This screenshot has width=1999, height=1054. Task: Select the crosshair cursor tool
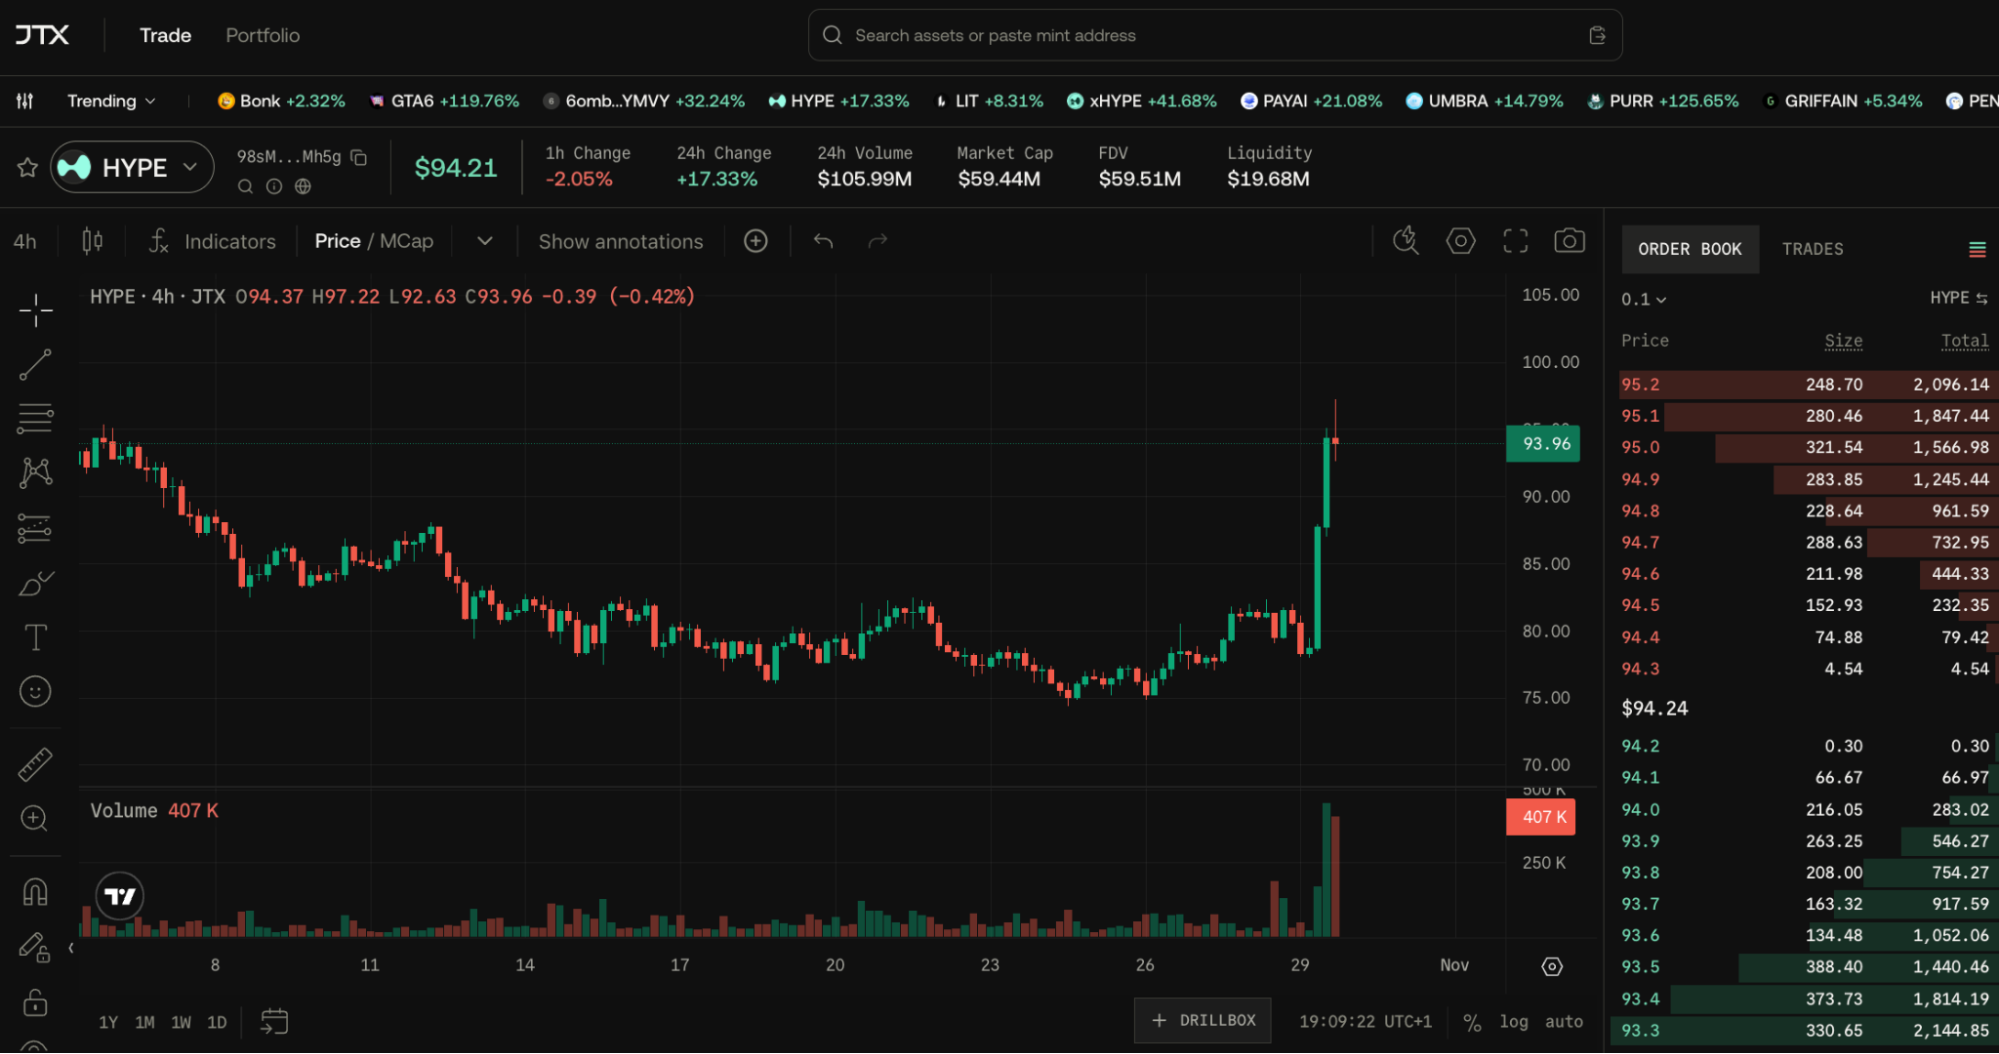pyautogui.click(x=35, y=311)
